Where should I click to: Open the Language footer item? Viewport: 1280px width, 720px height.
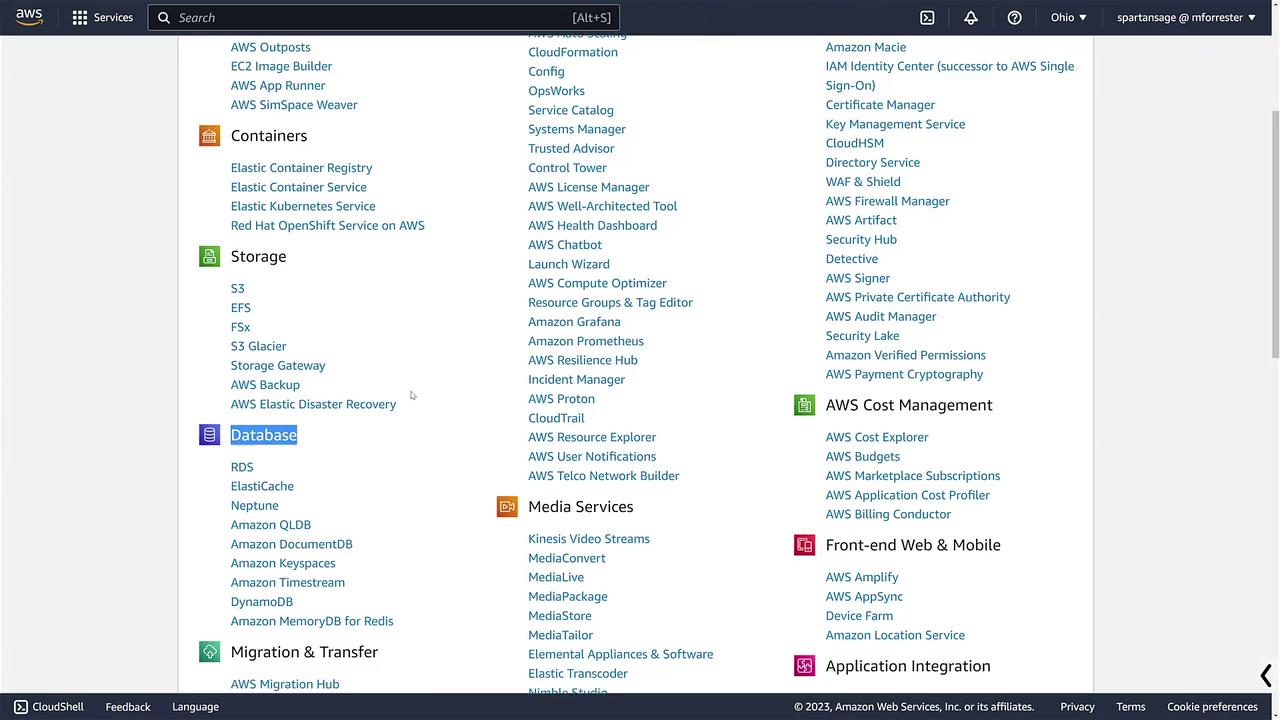point(195,706)
